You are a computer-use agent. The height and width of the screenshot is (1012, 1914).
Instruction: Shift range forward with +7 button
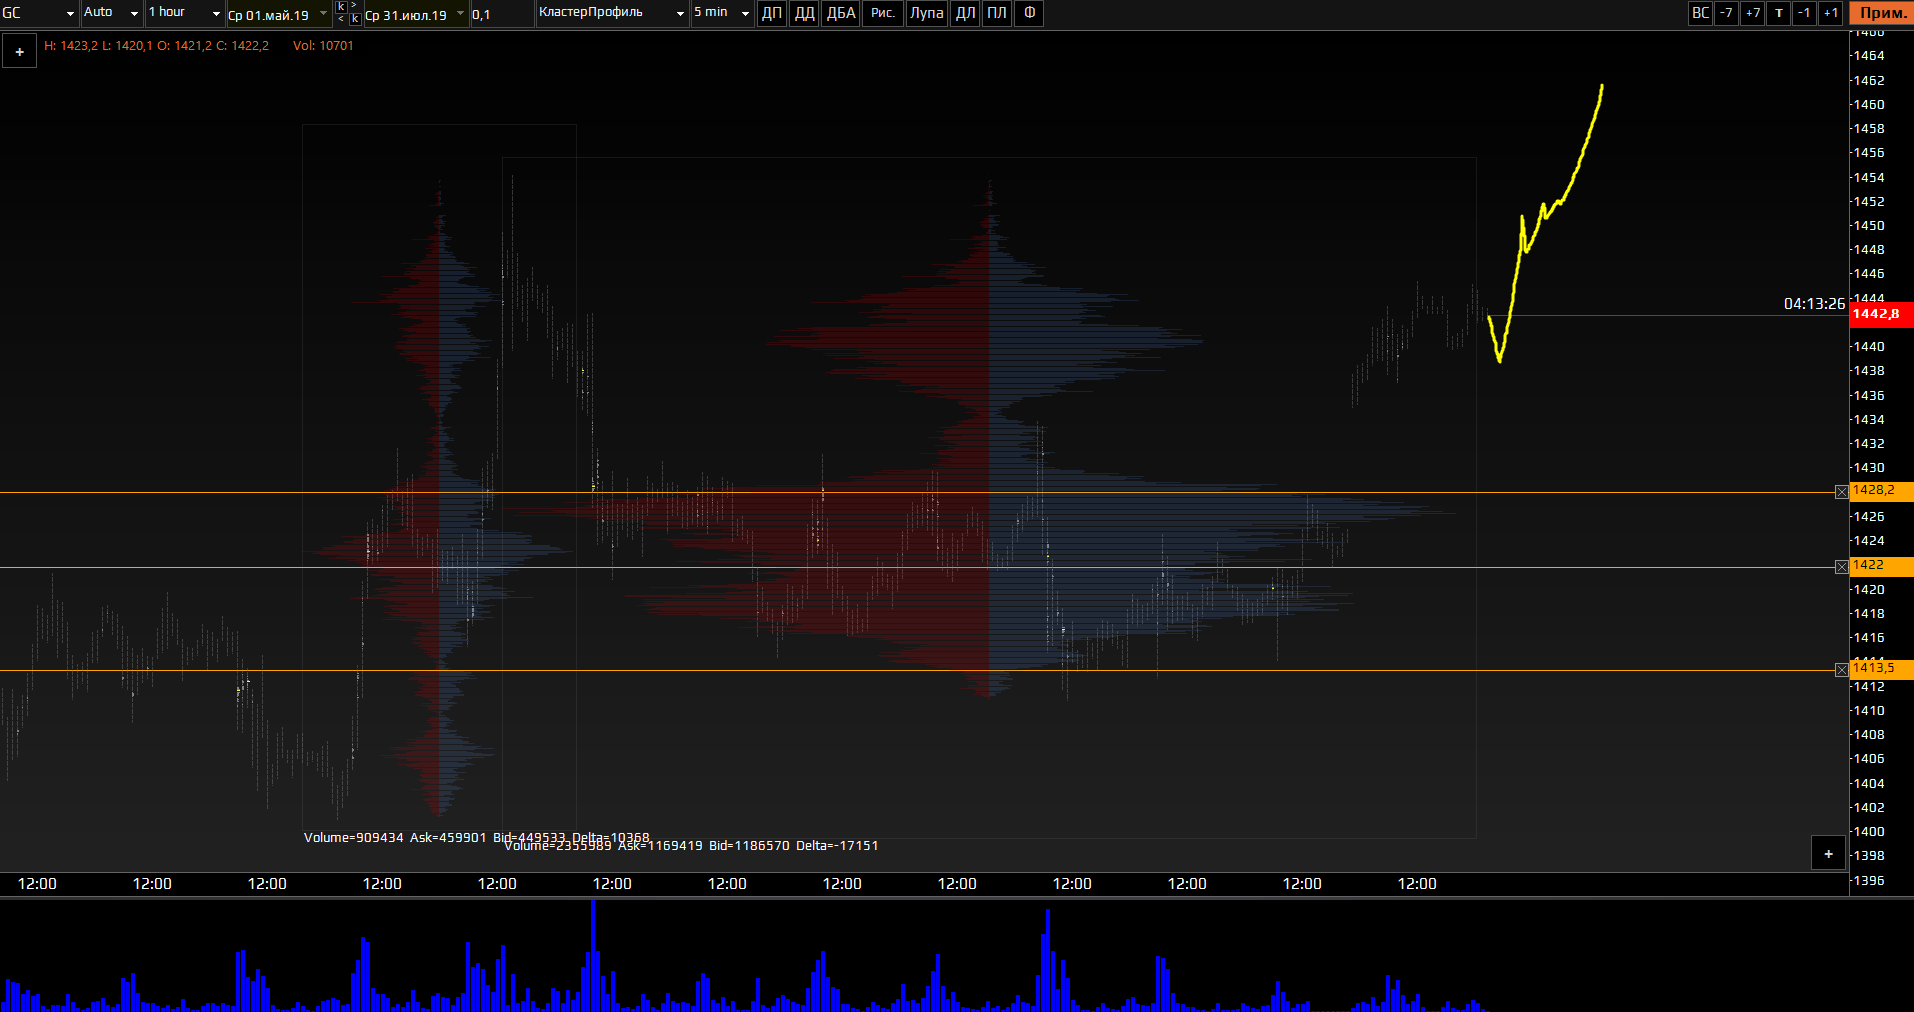click(1752, 13)
